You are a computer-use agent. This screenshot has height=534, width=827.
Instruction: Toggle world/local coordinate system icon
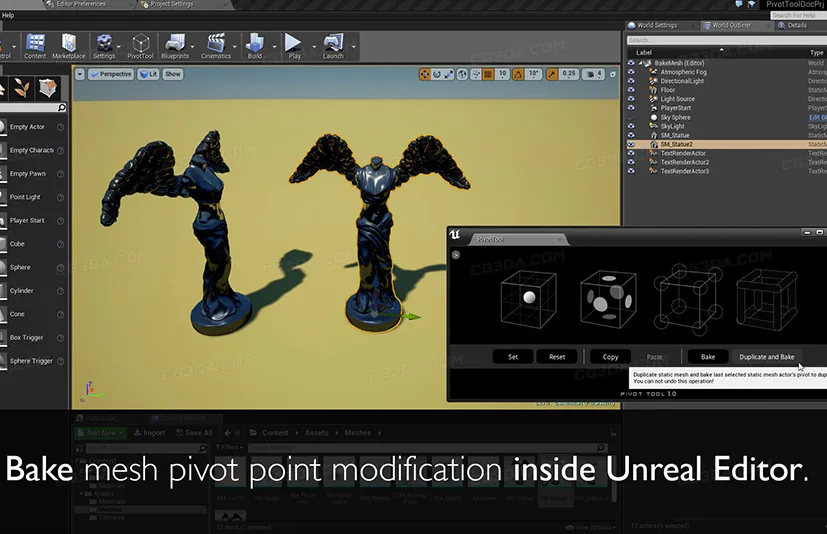(x=463, y=74)
